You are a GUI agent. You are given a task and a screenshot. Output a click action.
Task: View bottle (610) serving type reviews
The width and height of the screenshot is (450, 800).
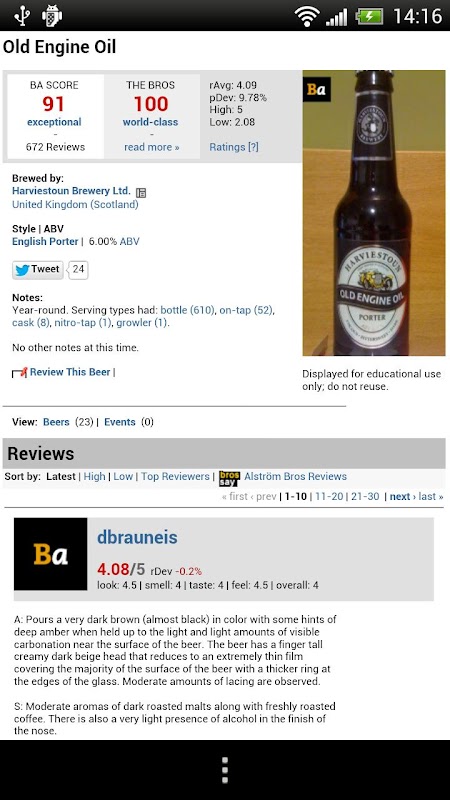point(187,310)
